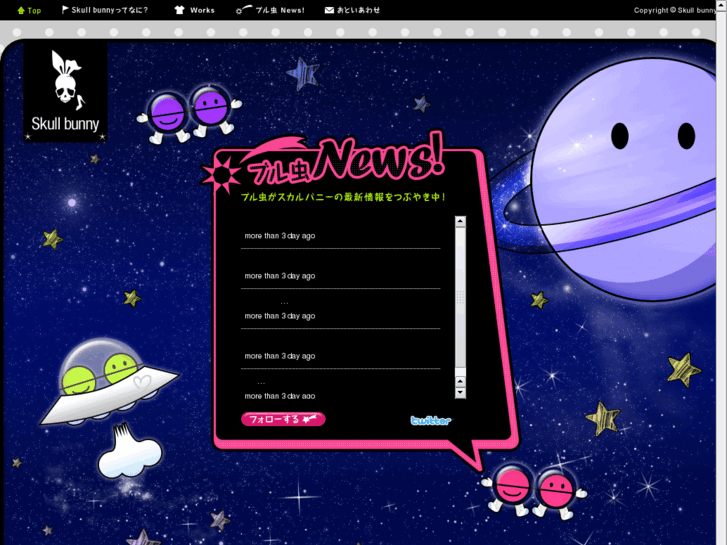727x545 pixels.
Task: Click the green home icon beside Top
Action: (x=21, y=10)
